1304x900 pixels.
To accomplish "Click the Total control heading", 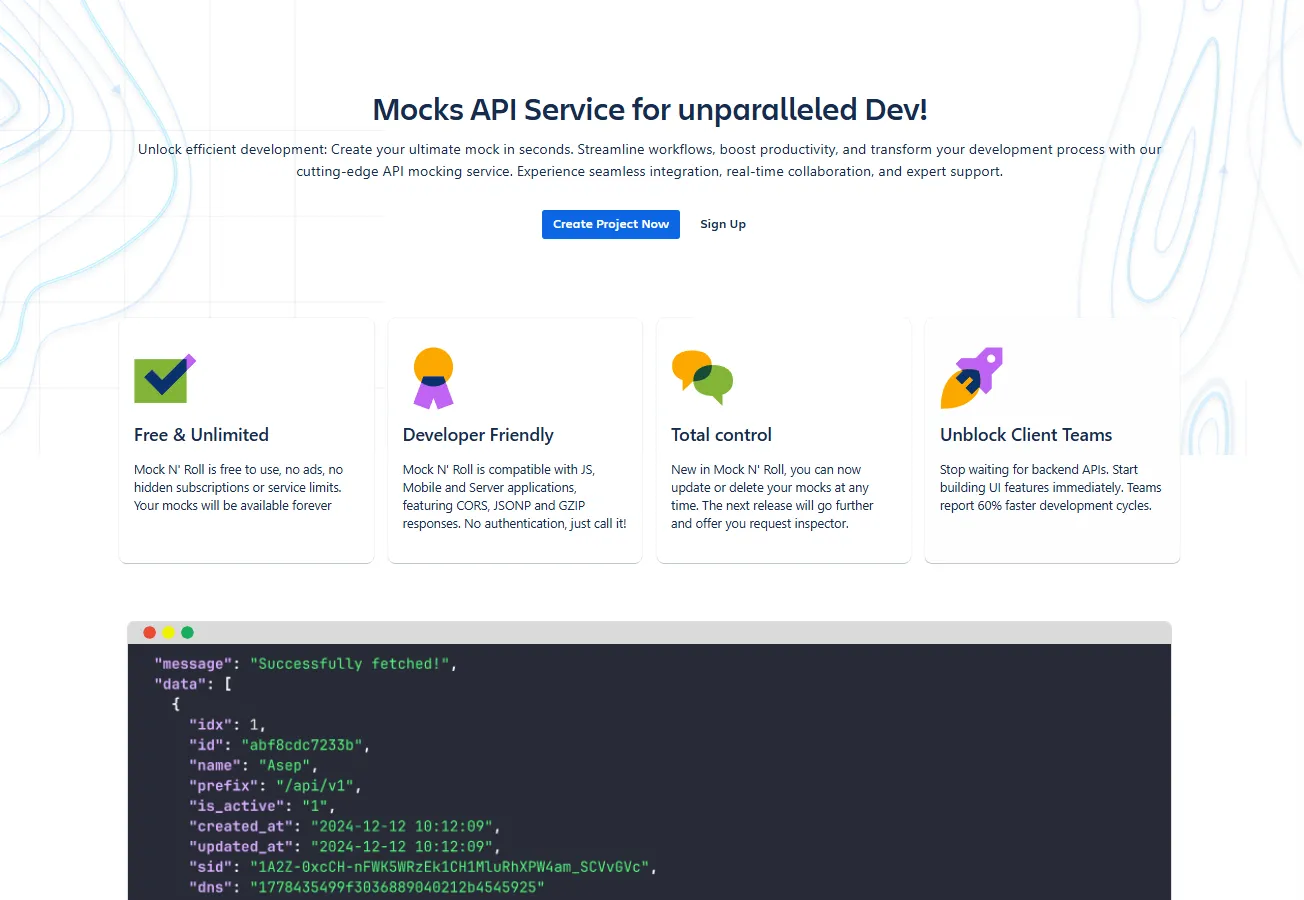I will pos(721,435).
